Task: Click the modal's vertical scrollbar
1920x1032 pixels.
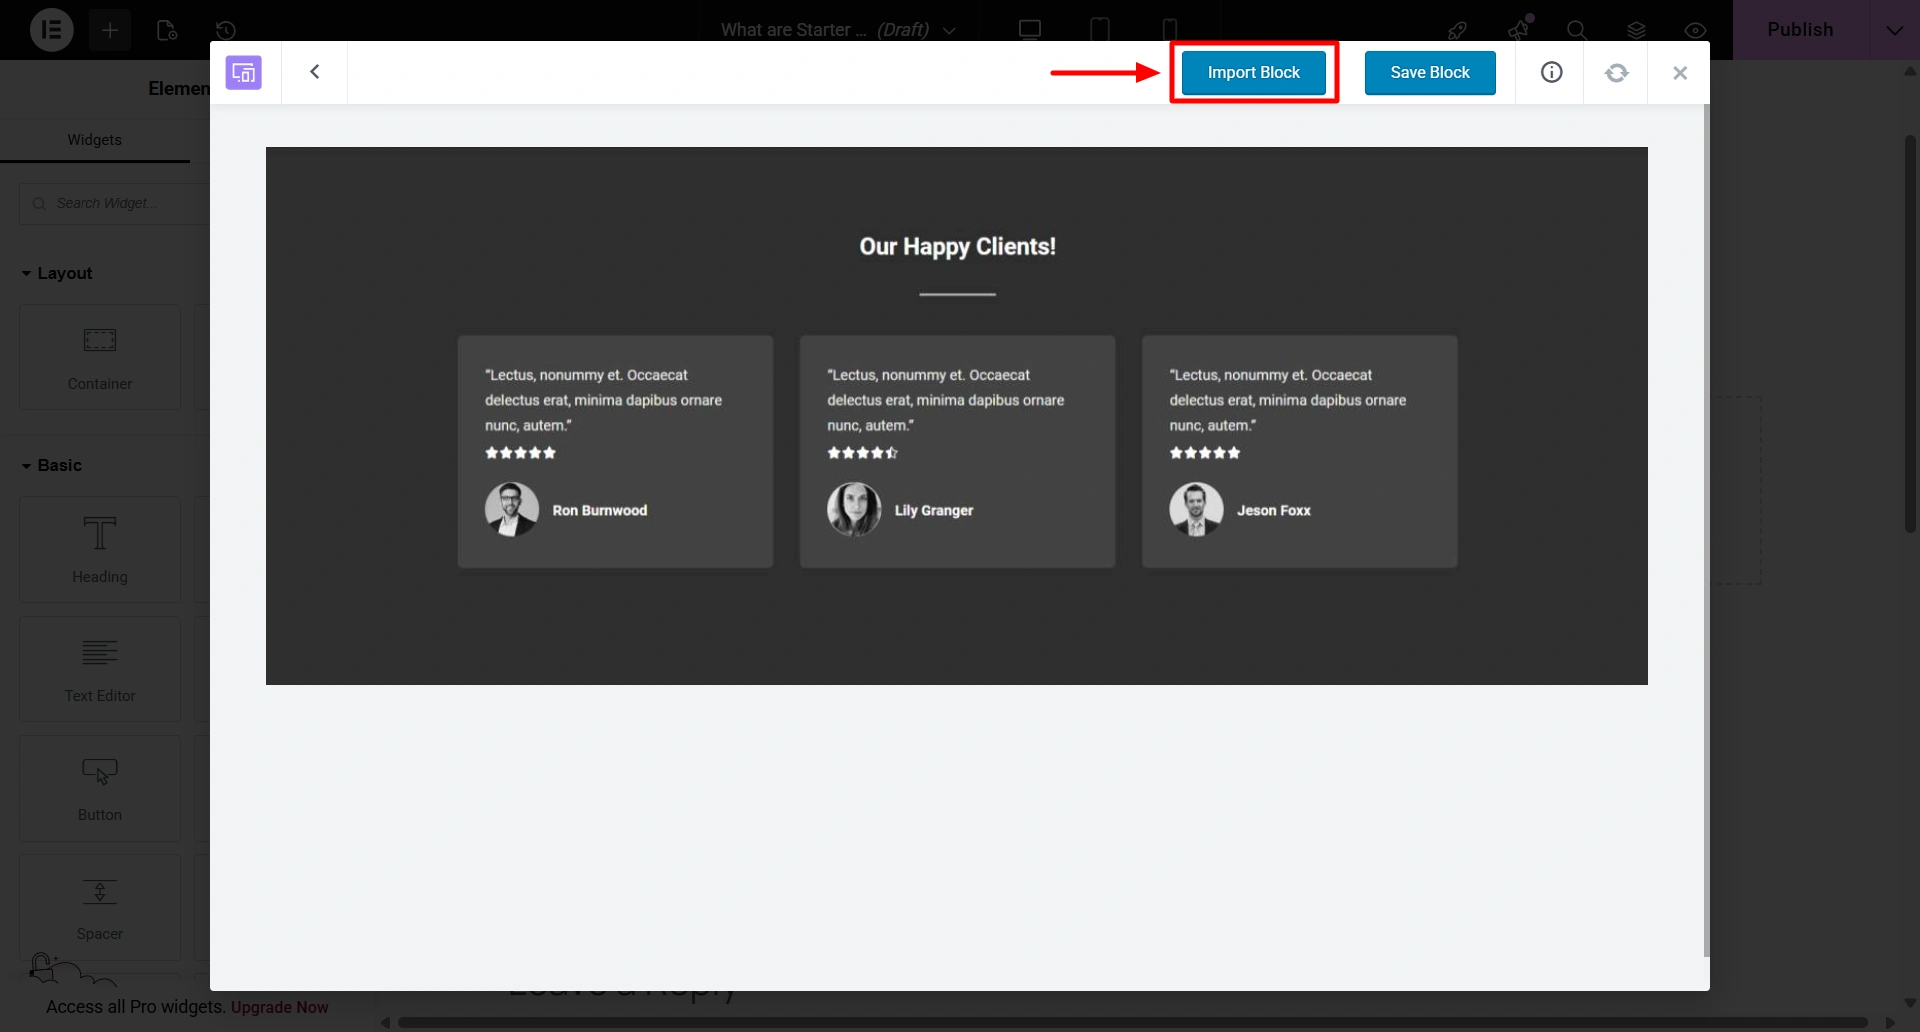Action: pos(1706,530)
